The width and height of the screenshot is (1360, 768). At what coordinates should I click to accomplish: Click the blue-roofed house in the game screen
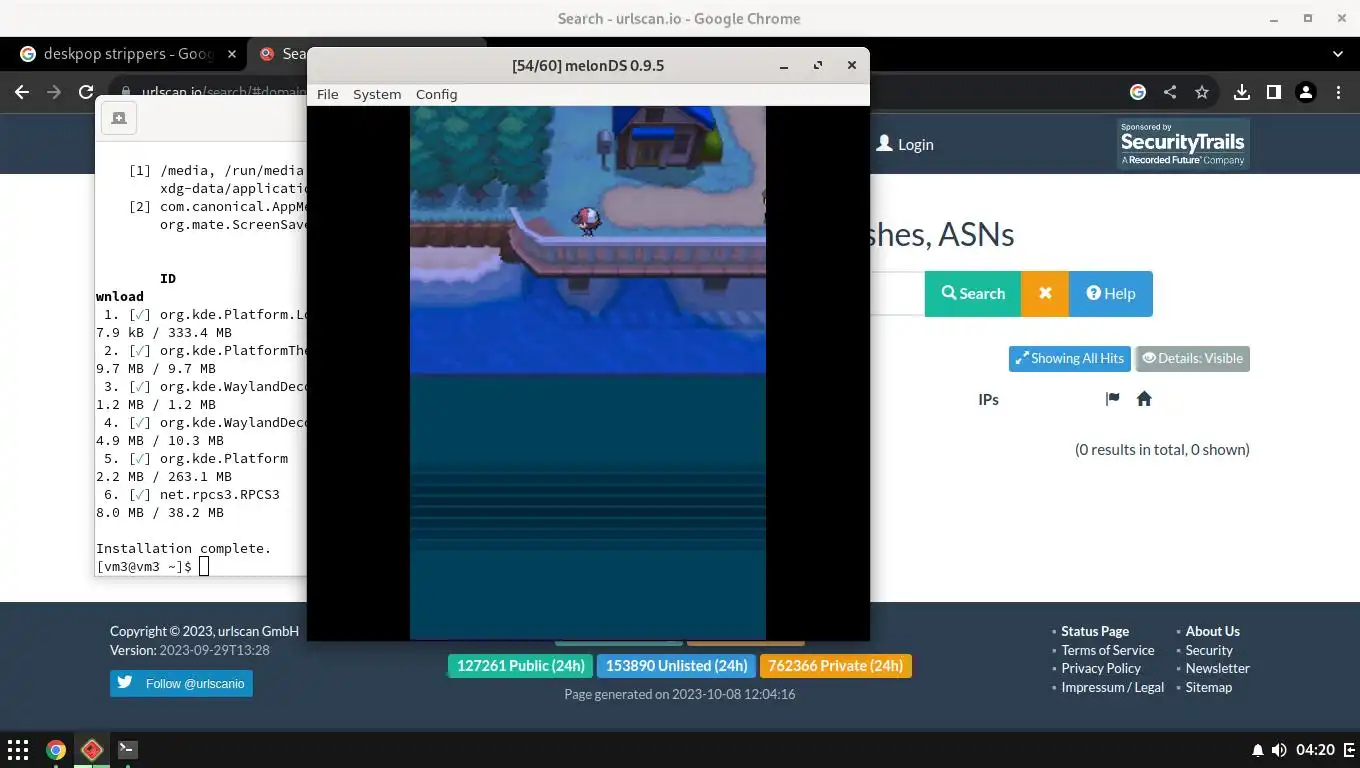(667, 136)
